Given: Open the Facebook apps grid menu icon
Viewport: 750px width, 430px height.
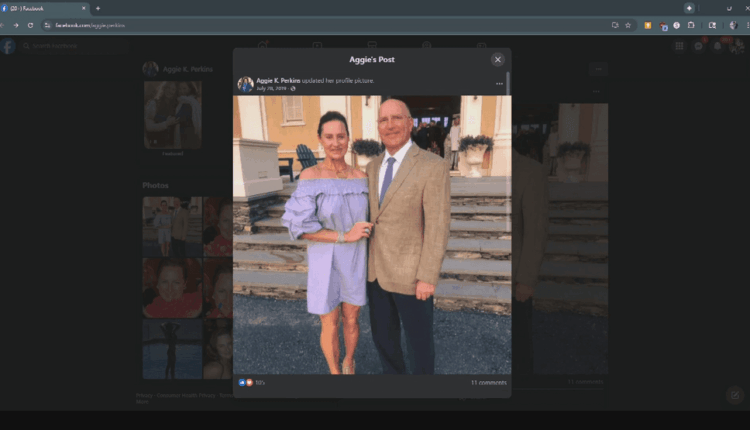Looking at the screenshot, I should coord(680,46).
